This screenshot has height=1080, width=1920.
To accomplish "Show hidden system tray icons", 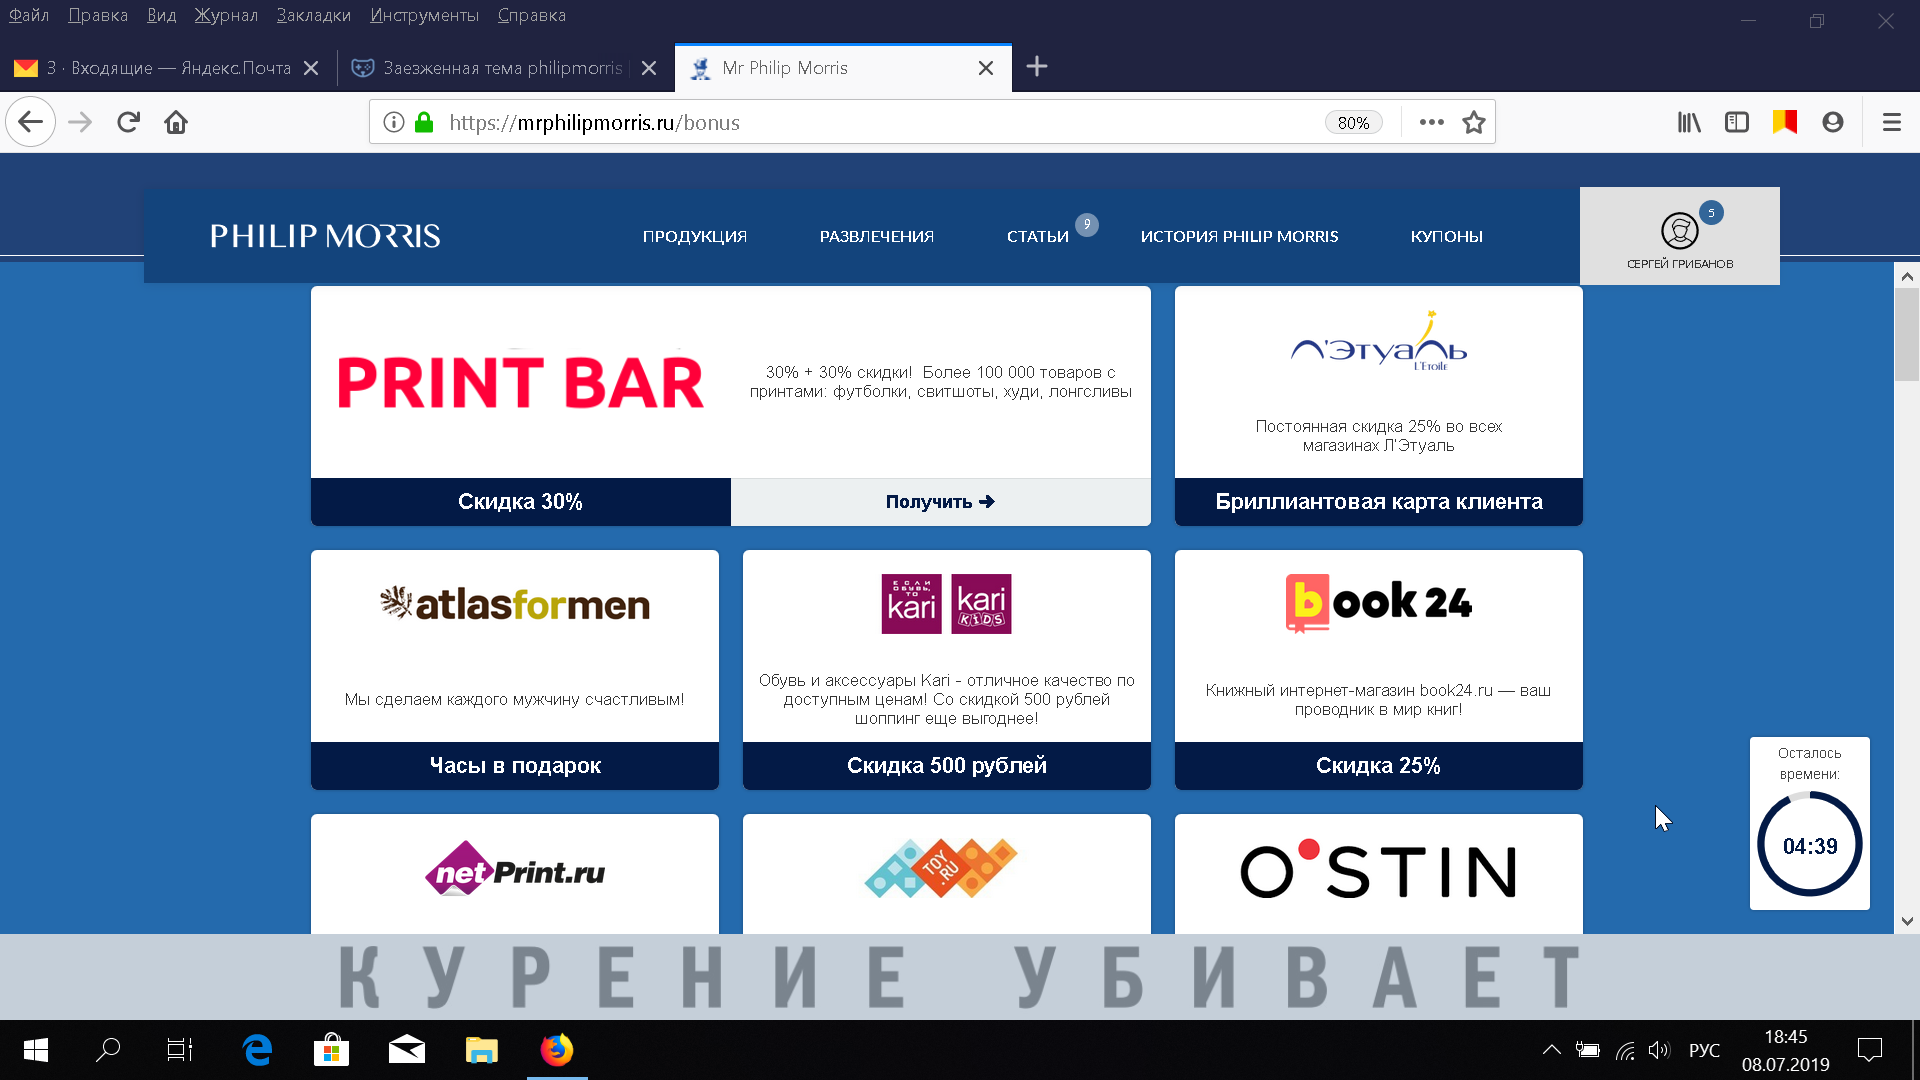I will pos(1552,1050).
